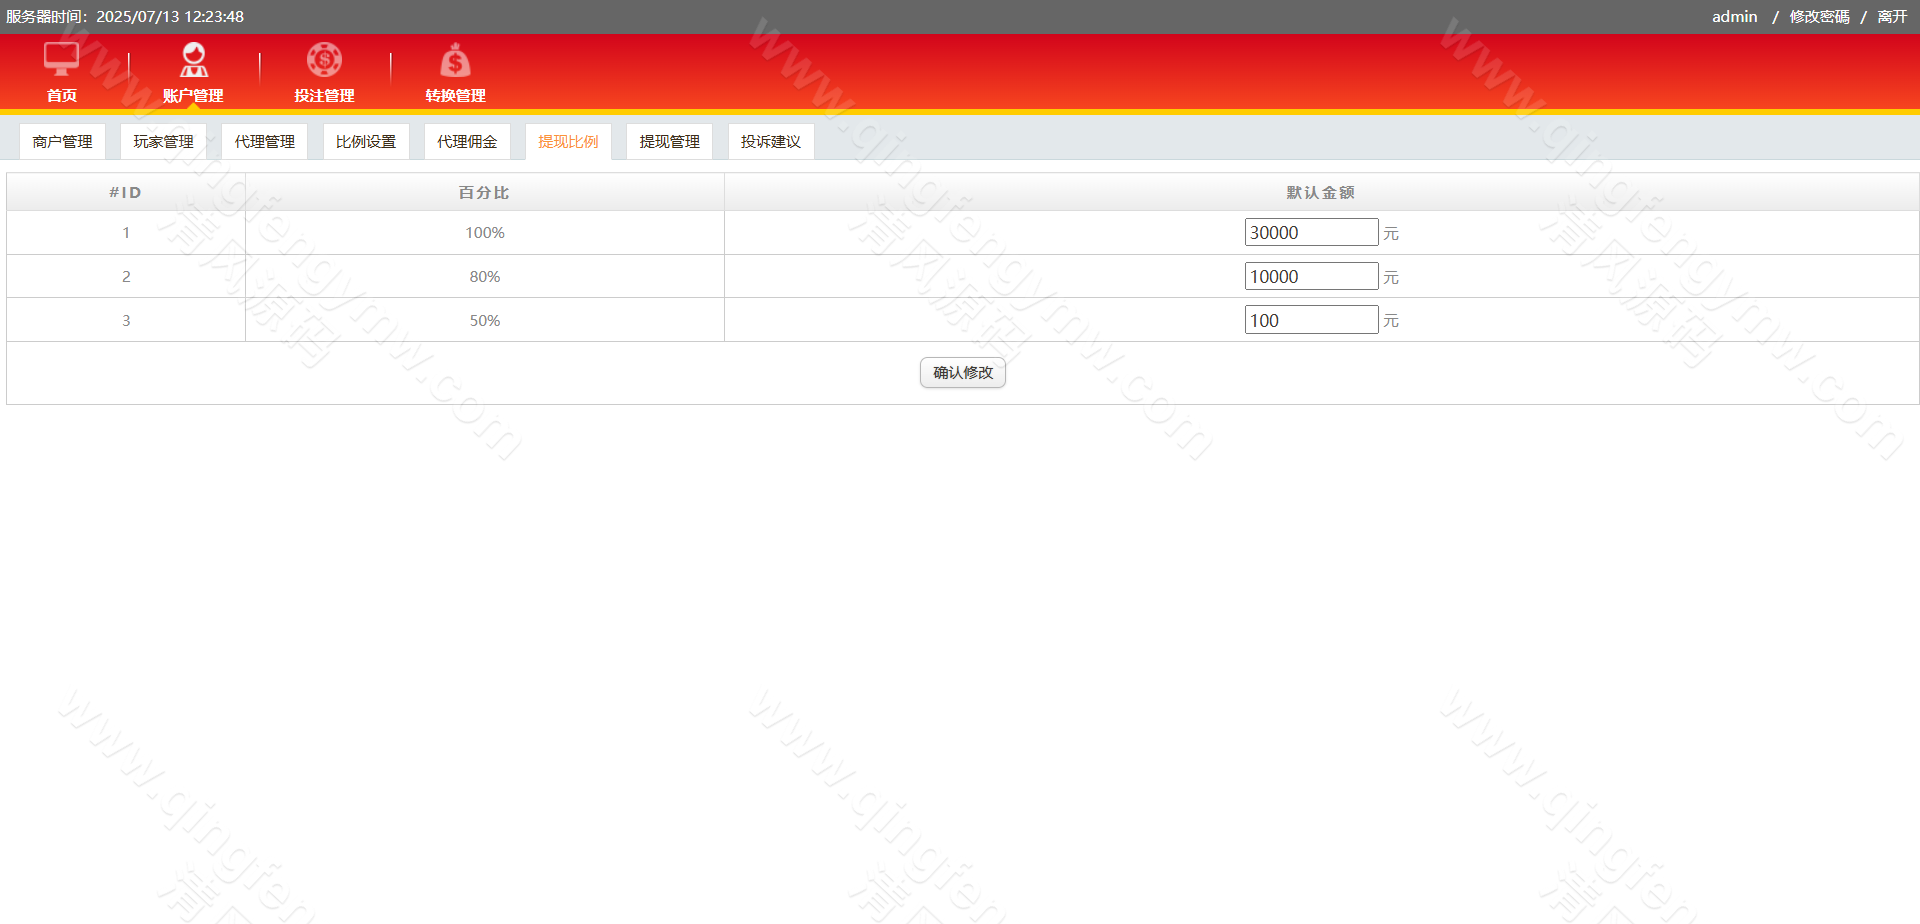
Task: Focus the 100% default amount field
Action: pyautogui.click(x=1311, y=233)
